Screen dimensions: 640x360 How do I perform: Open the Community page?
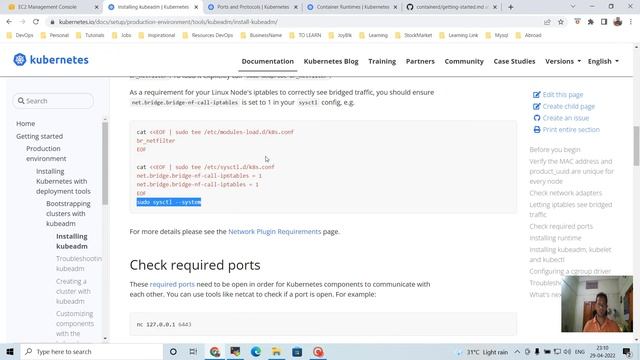(x=464, y=61)
